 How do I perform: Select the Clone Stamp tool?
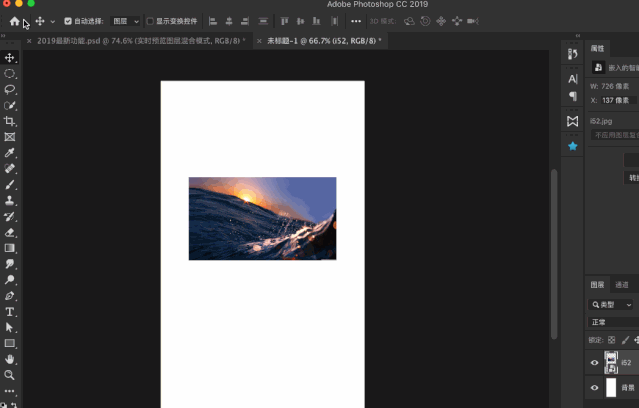pyautogui.click(x=9, y=201)
